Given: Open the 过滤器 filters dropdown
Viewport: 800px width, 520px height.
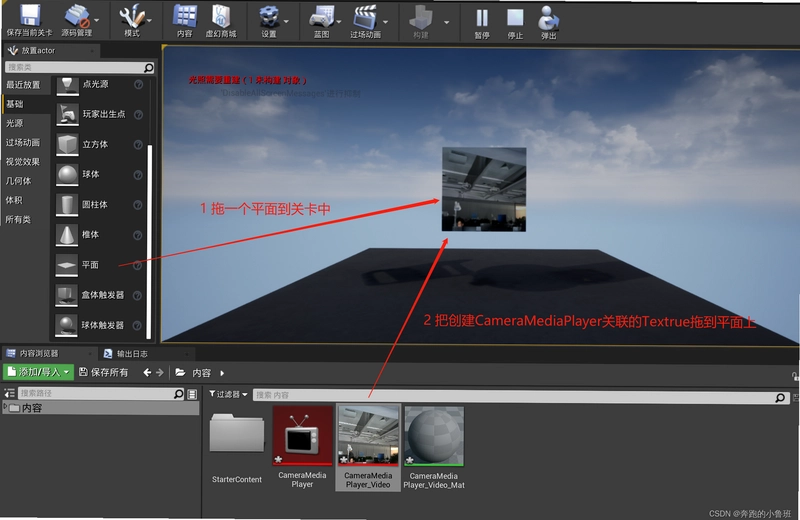Looking at the screenshot, I should coord(228,394).
